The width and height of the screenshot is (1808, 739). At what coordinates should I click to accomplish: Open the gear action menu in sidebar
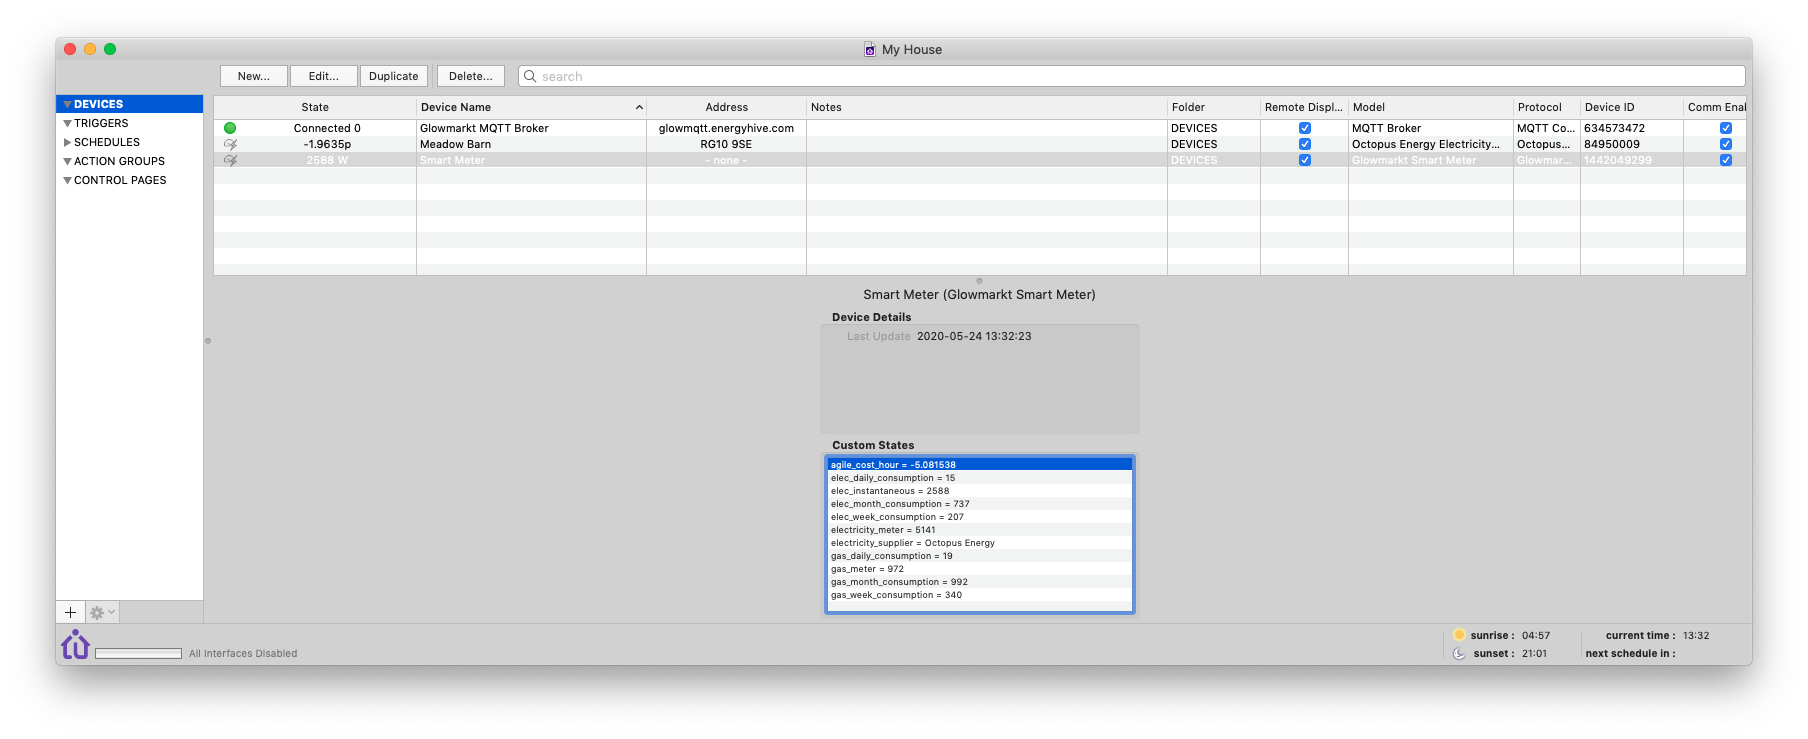pyautogui.click(x=102, y=612)
